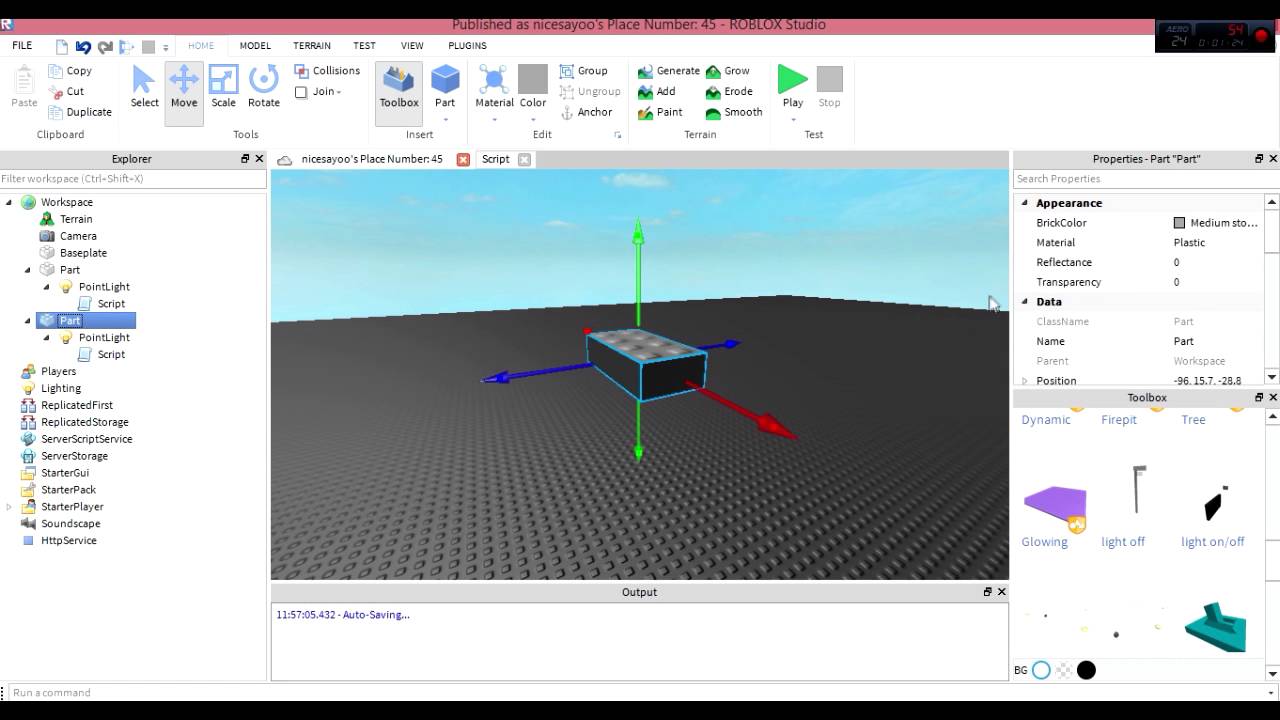Open the FILE menu
This screenshot has height=720, width=1280.
tap(22, 46)
